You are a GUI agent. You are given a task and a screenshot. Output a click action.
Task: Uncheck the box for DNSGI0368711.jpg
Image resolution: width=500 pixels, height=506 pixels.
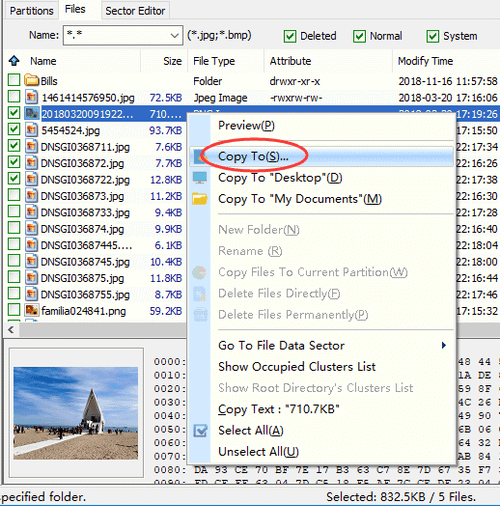pos(14,146)
